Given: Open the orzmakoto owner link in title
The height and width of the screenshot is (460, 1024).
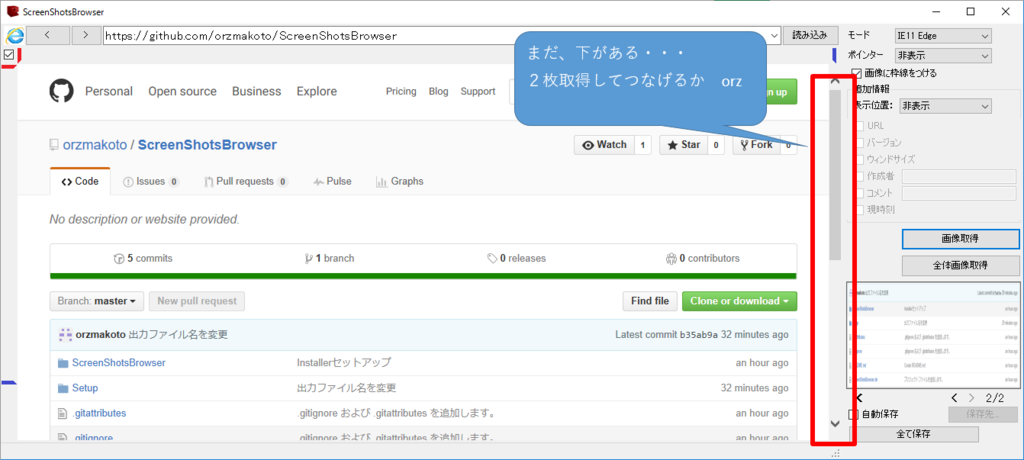Looking at the screenshot, I should pyautogui.click(x=95, y=145).
